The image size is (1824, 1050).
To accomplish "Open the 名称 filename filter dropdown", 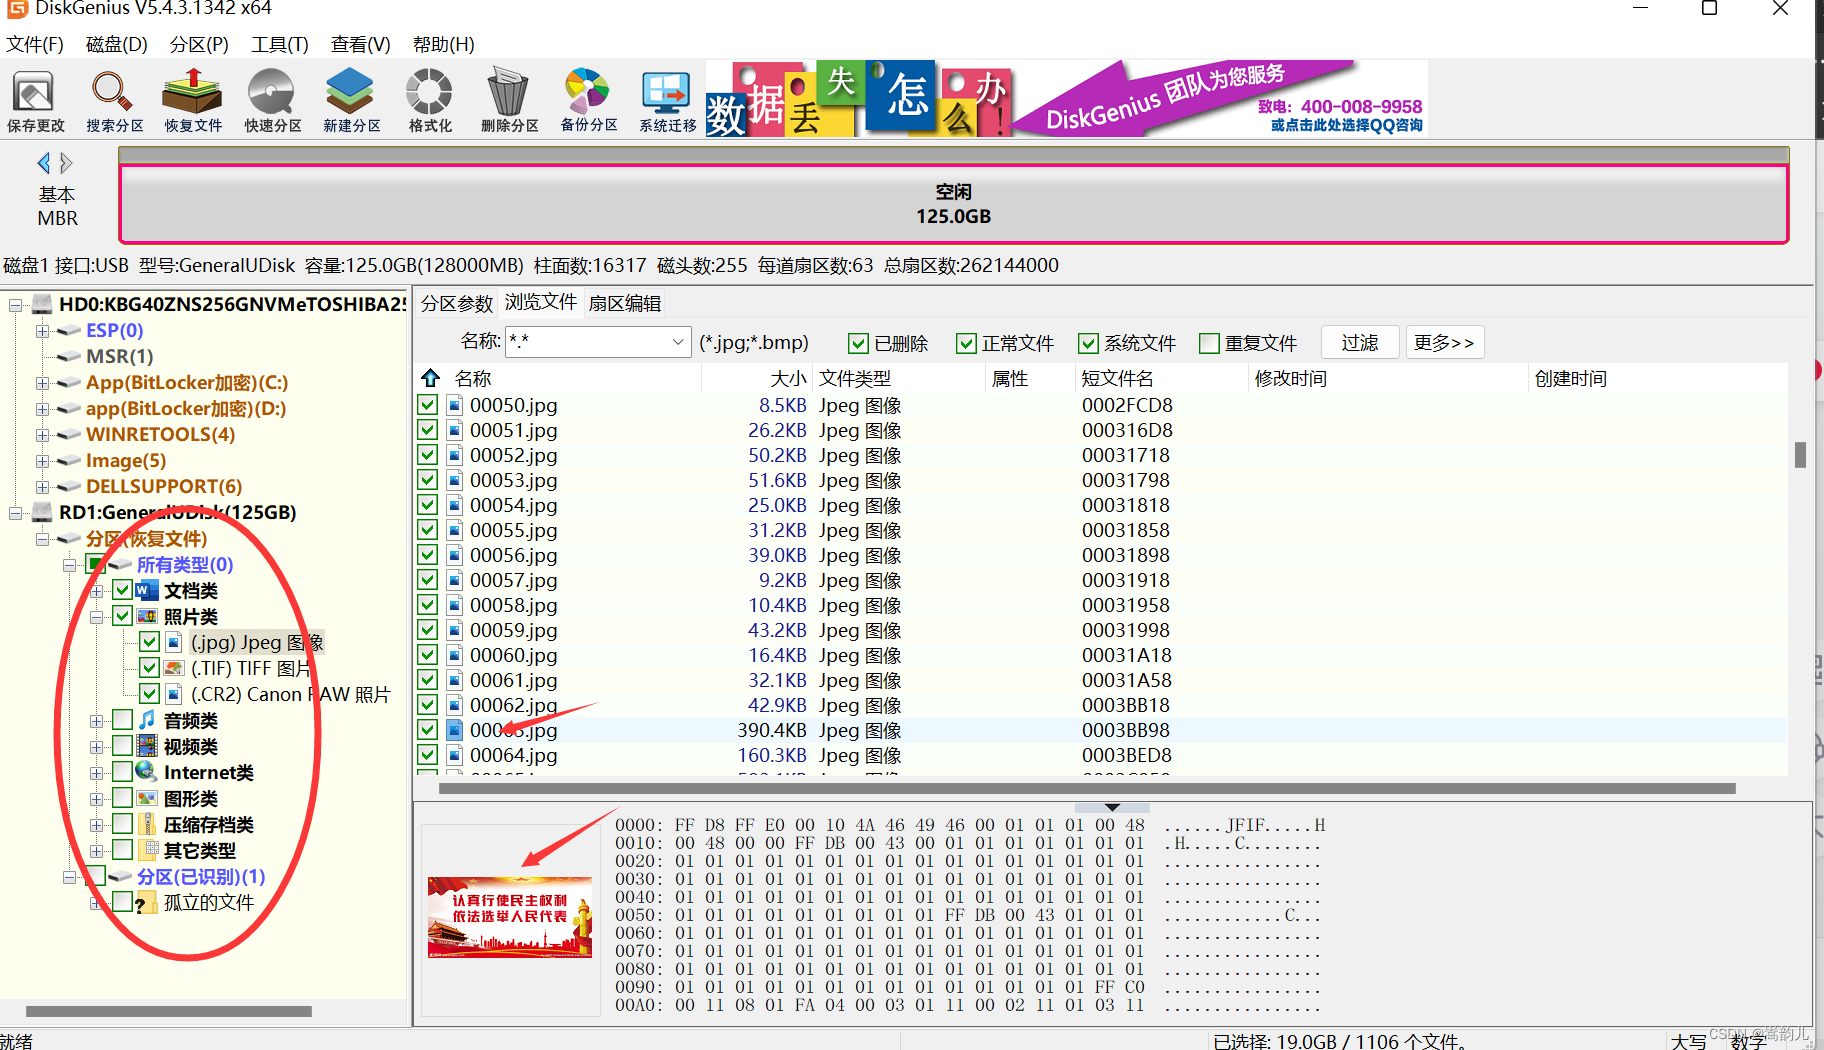I will click(x=679, y=341).
